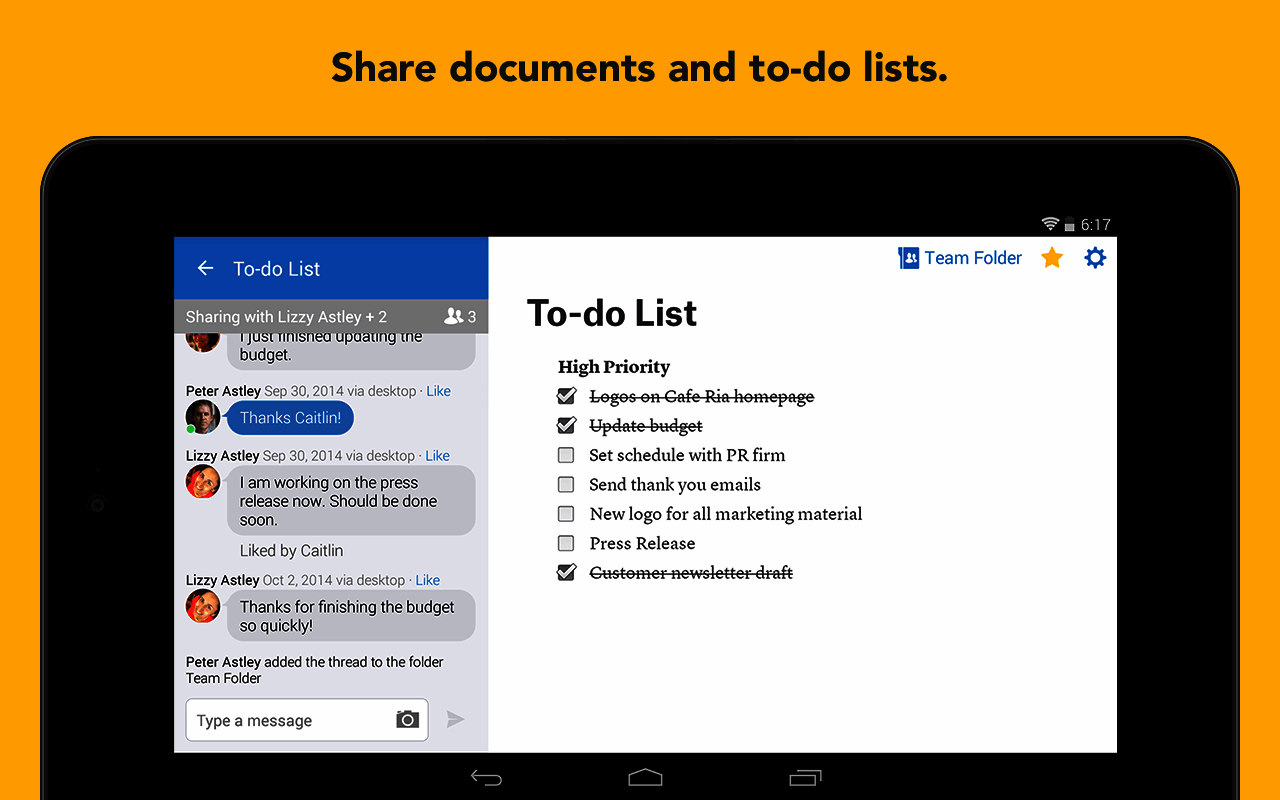
Task: Tap the send message arrow
Action: 457,719
